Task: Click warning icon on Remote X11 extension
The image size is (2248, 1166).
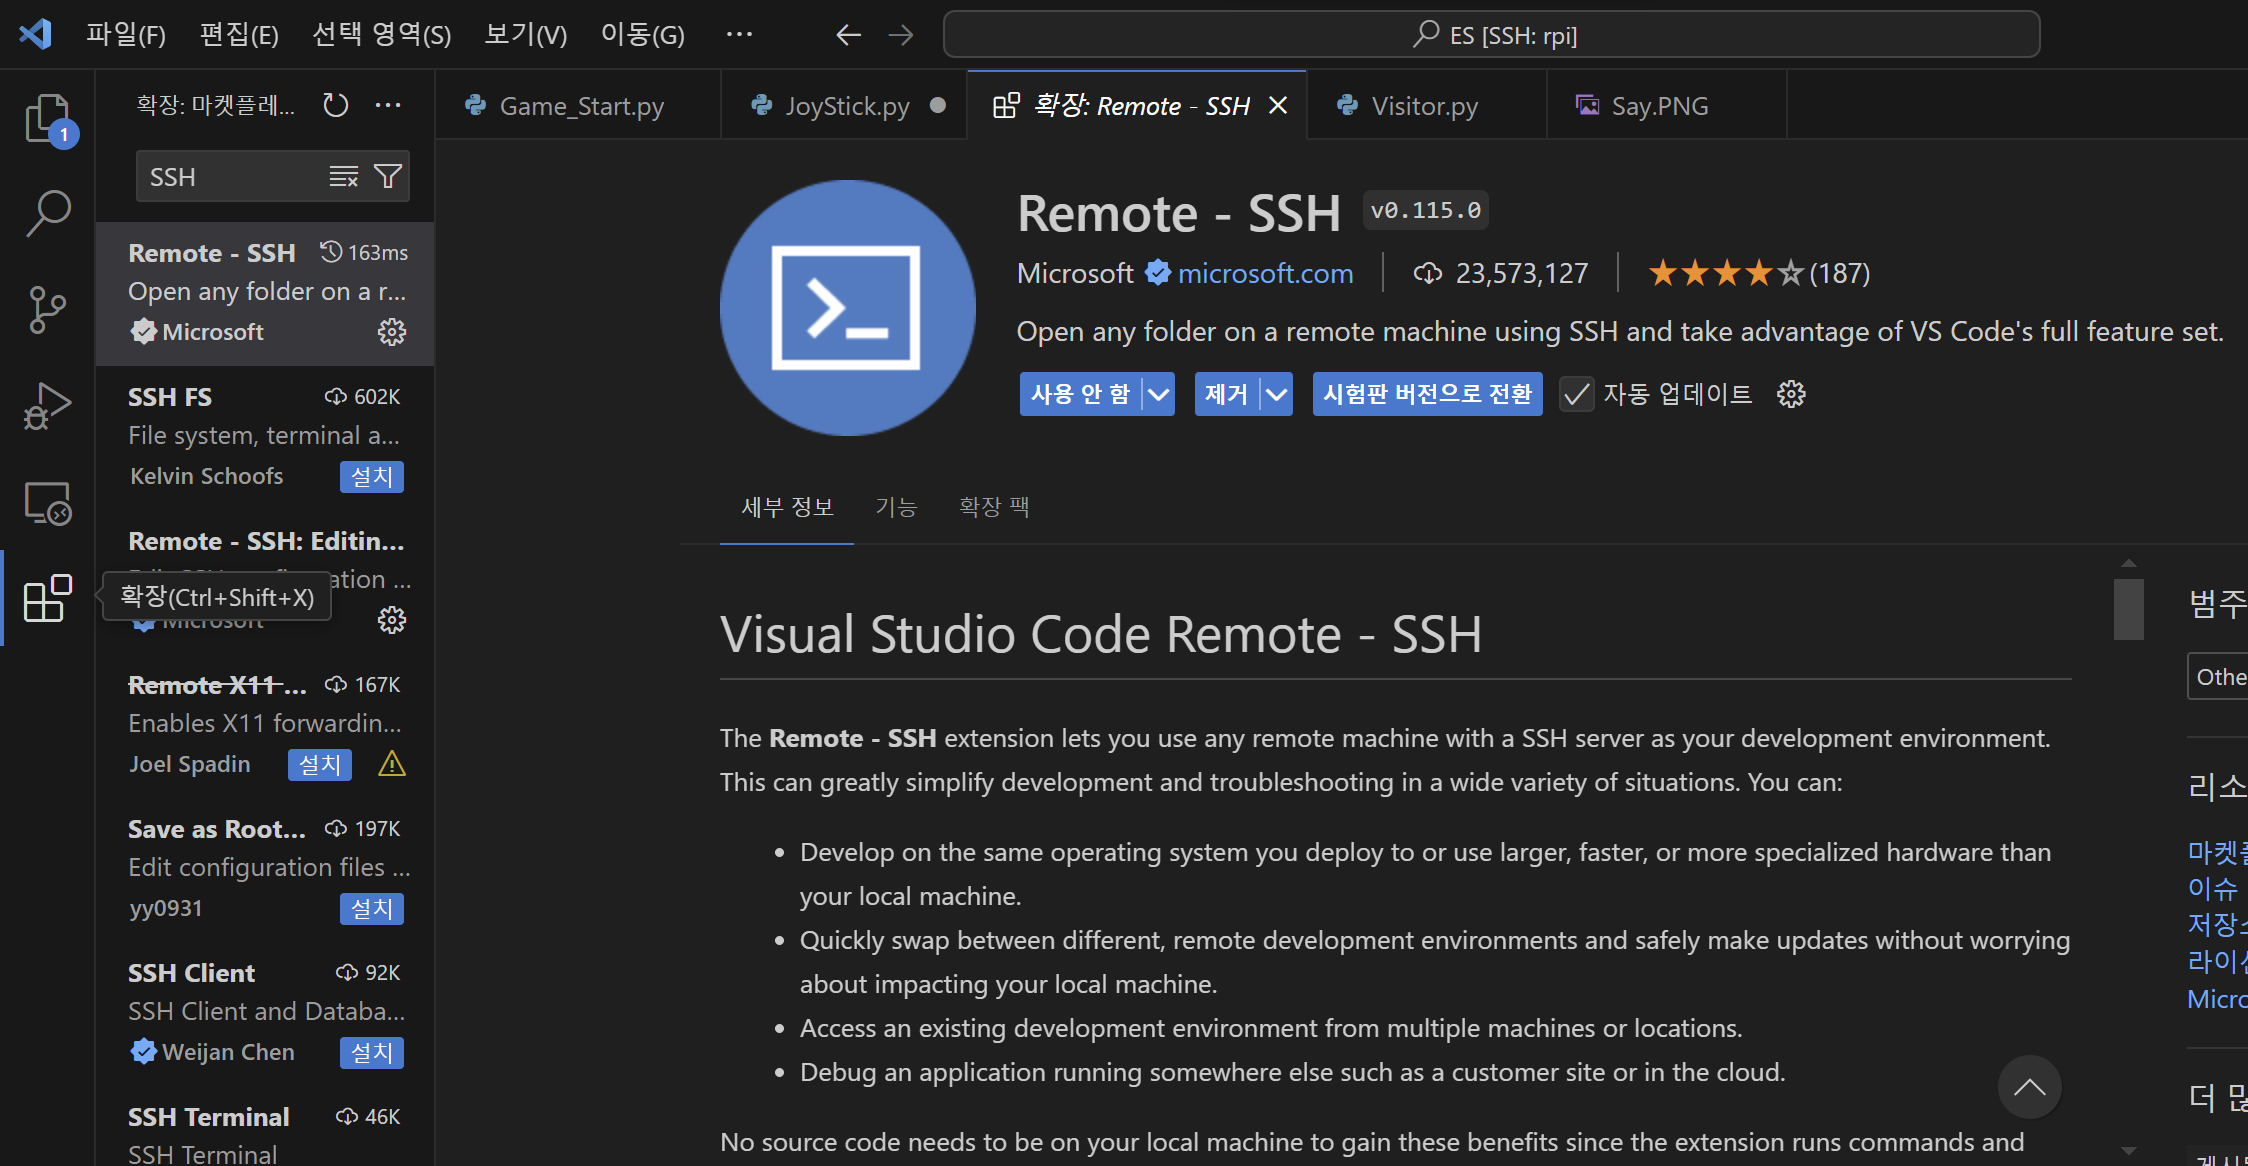Action: point(392,764)
